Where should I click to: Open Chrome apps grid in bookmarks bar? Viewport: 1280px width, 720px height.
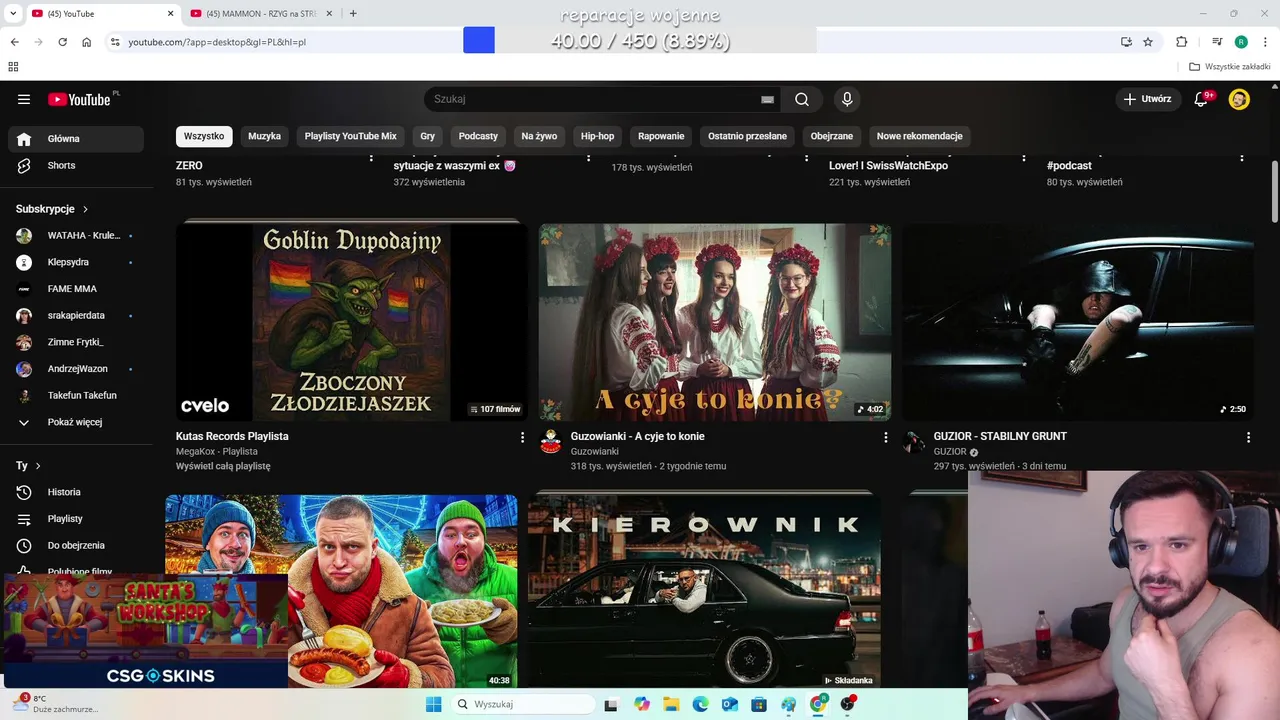click(13, 67)
